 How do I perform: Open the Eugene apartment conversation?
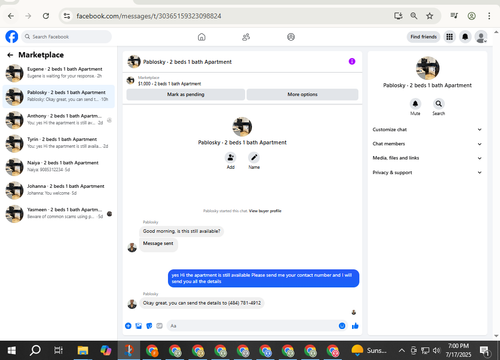[x=59, y=73]
